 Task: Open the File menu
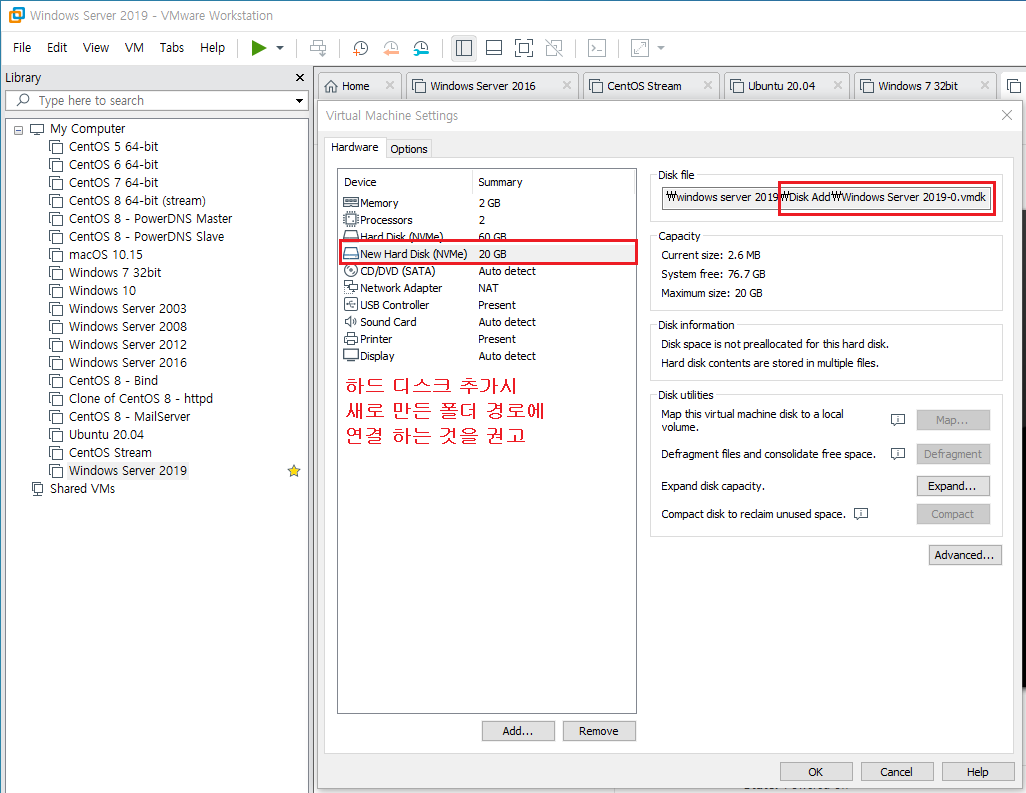(x=22, y=48)
